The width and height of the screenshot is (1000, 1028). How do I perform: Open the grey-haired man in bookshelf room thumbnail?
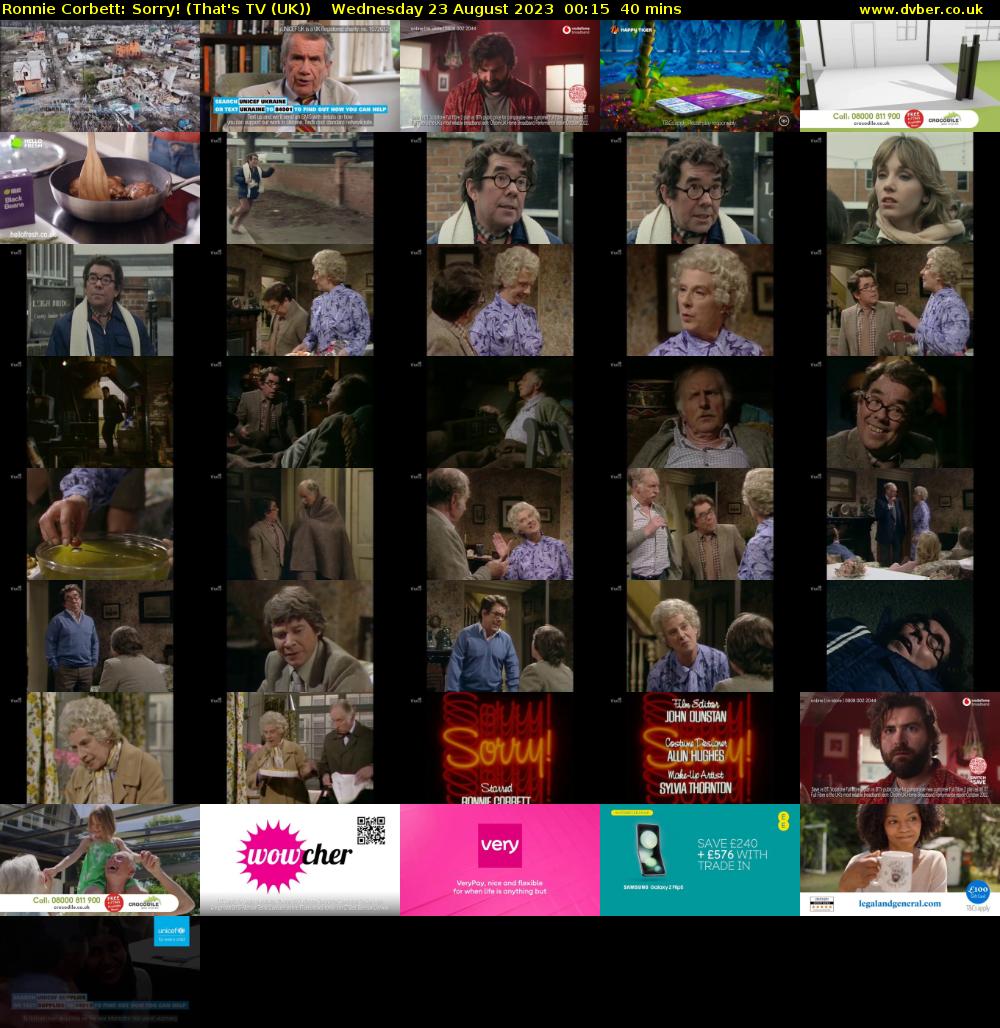[x=300, y=75]
